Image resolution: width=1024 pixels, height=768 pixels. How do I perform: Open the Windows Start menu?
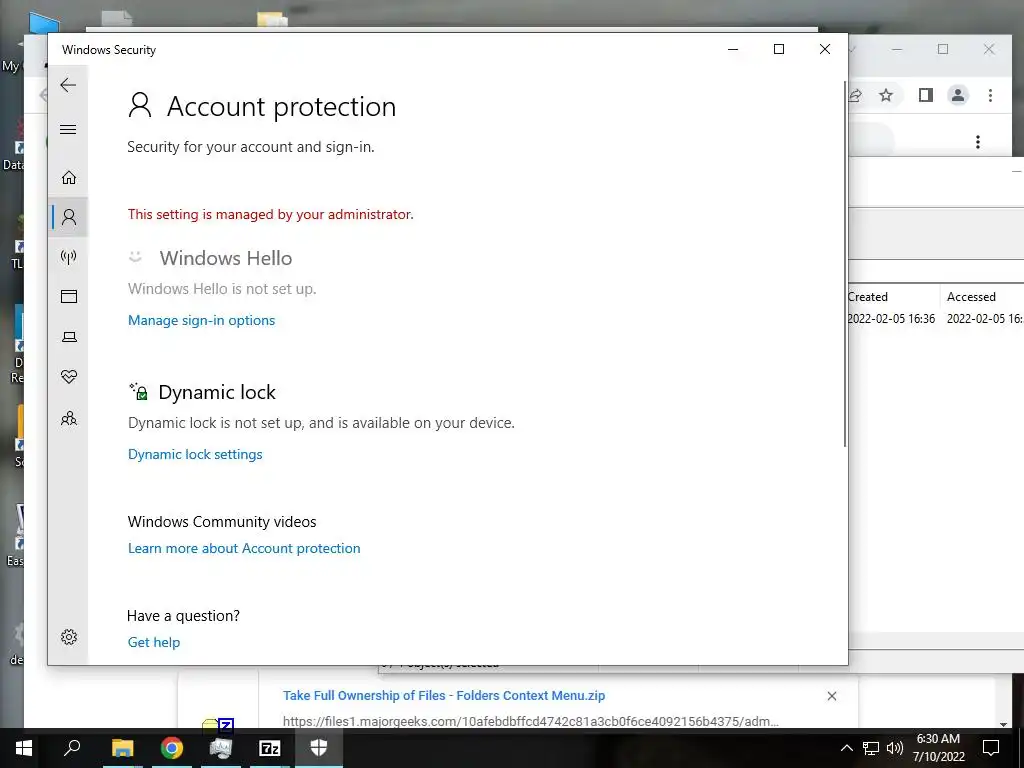point(24,748)
